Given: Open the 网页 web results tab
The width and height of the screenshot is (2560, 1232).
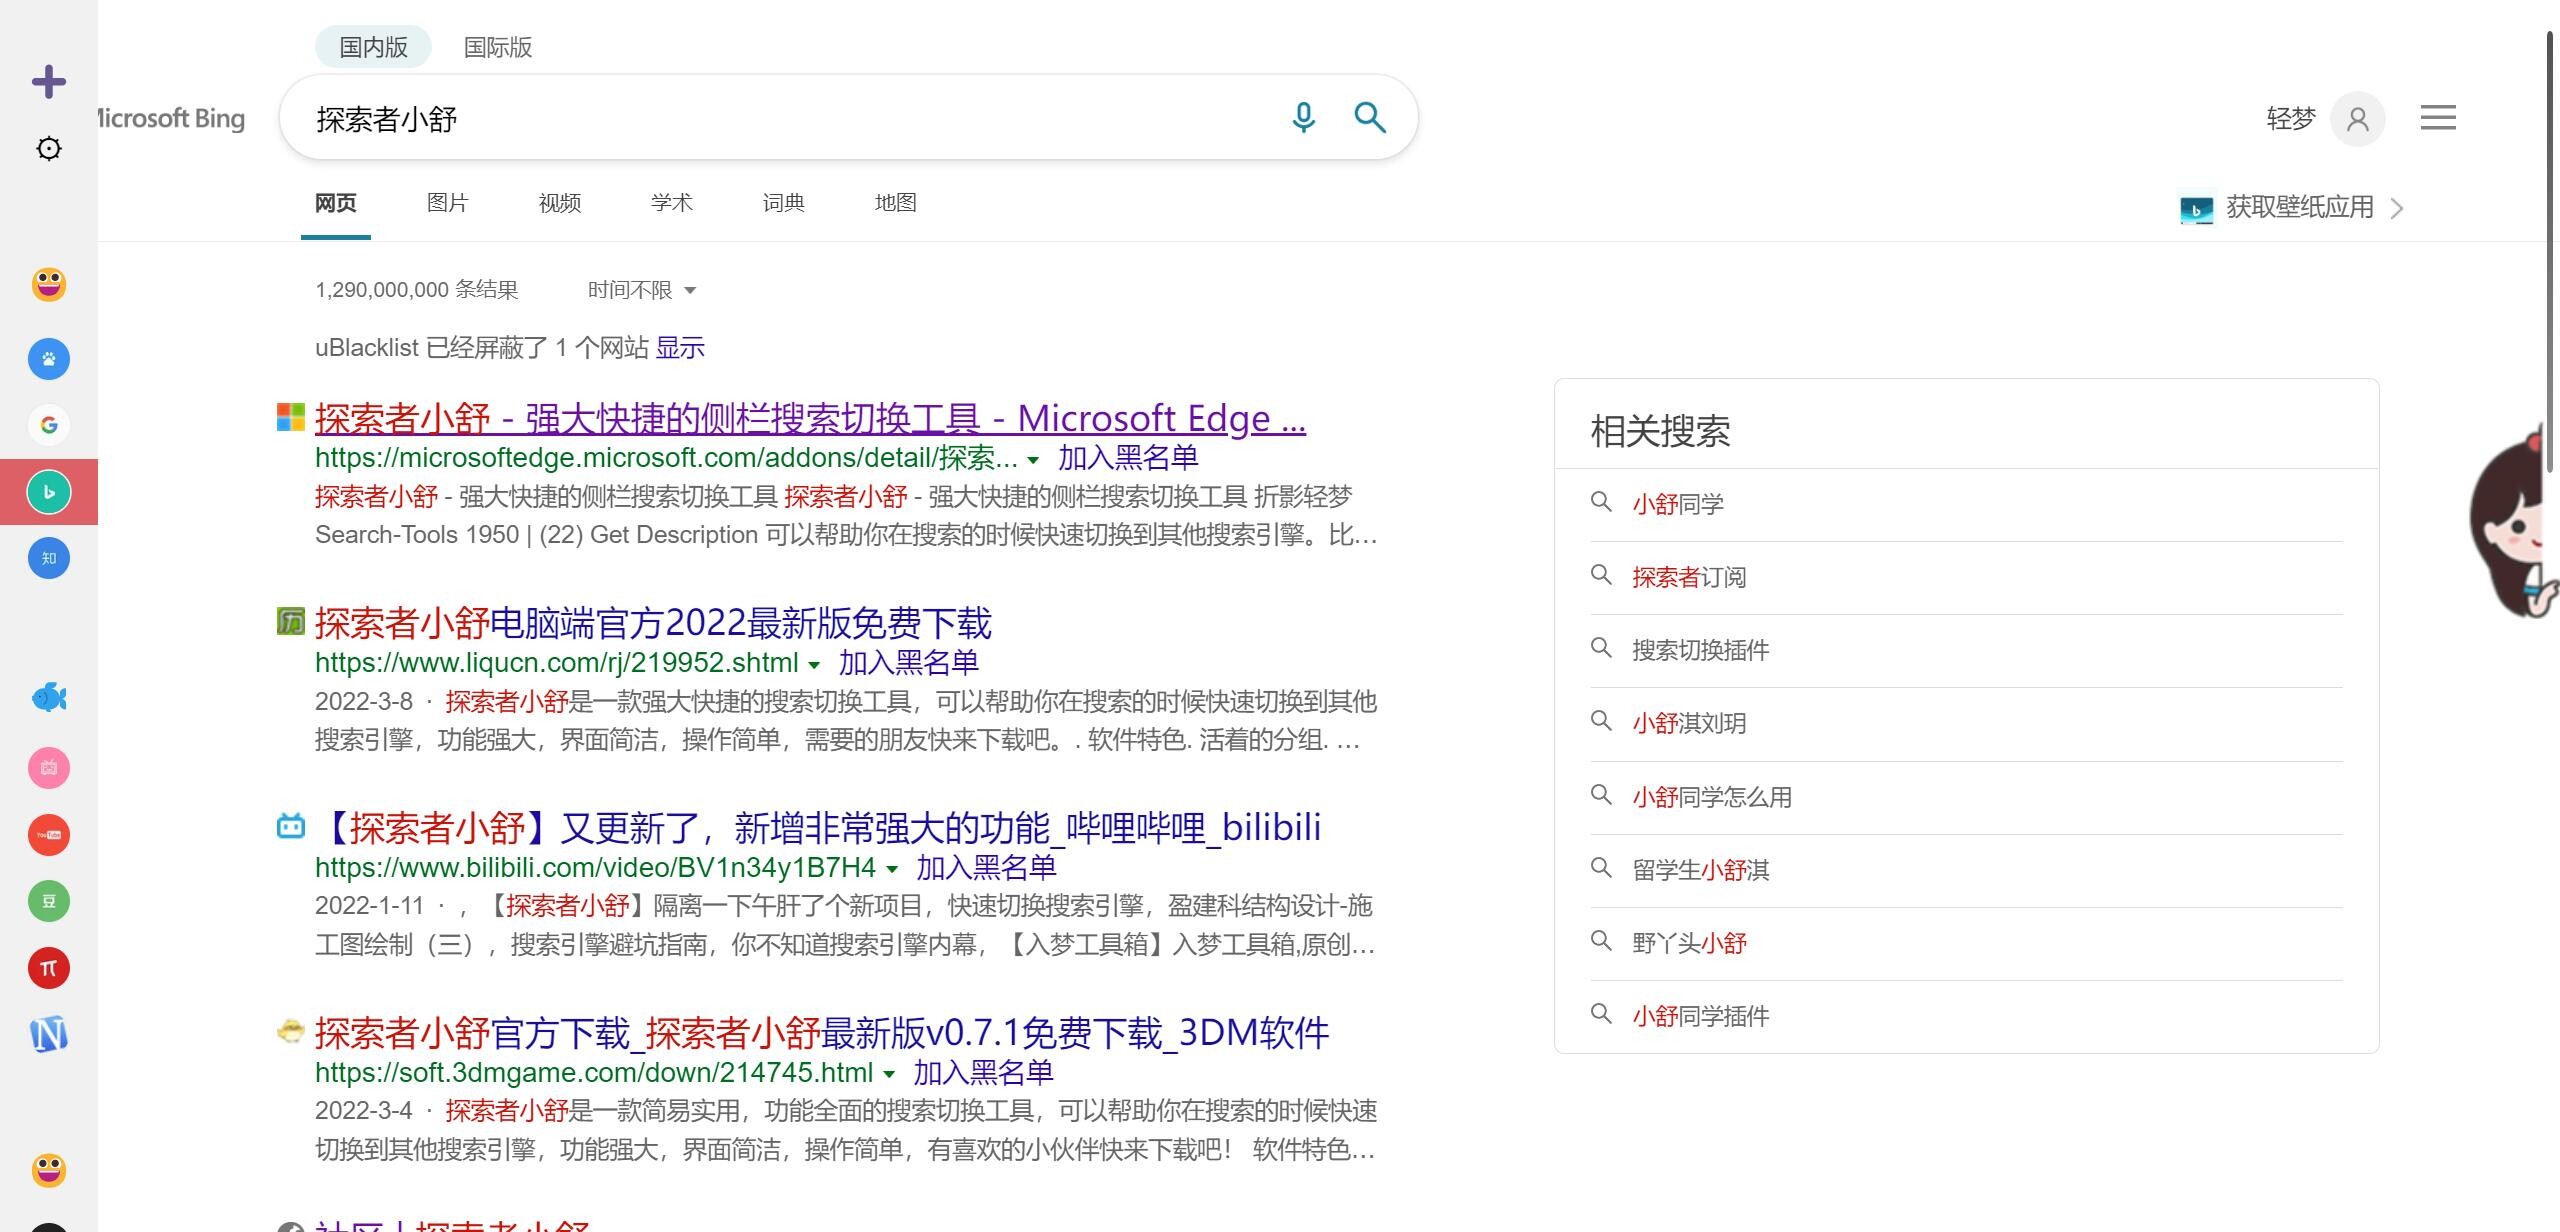Looking at the screenshot, I should [335, 203].
